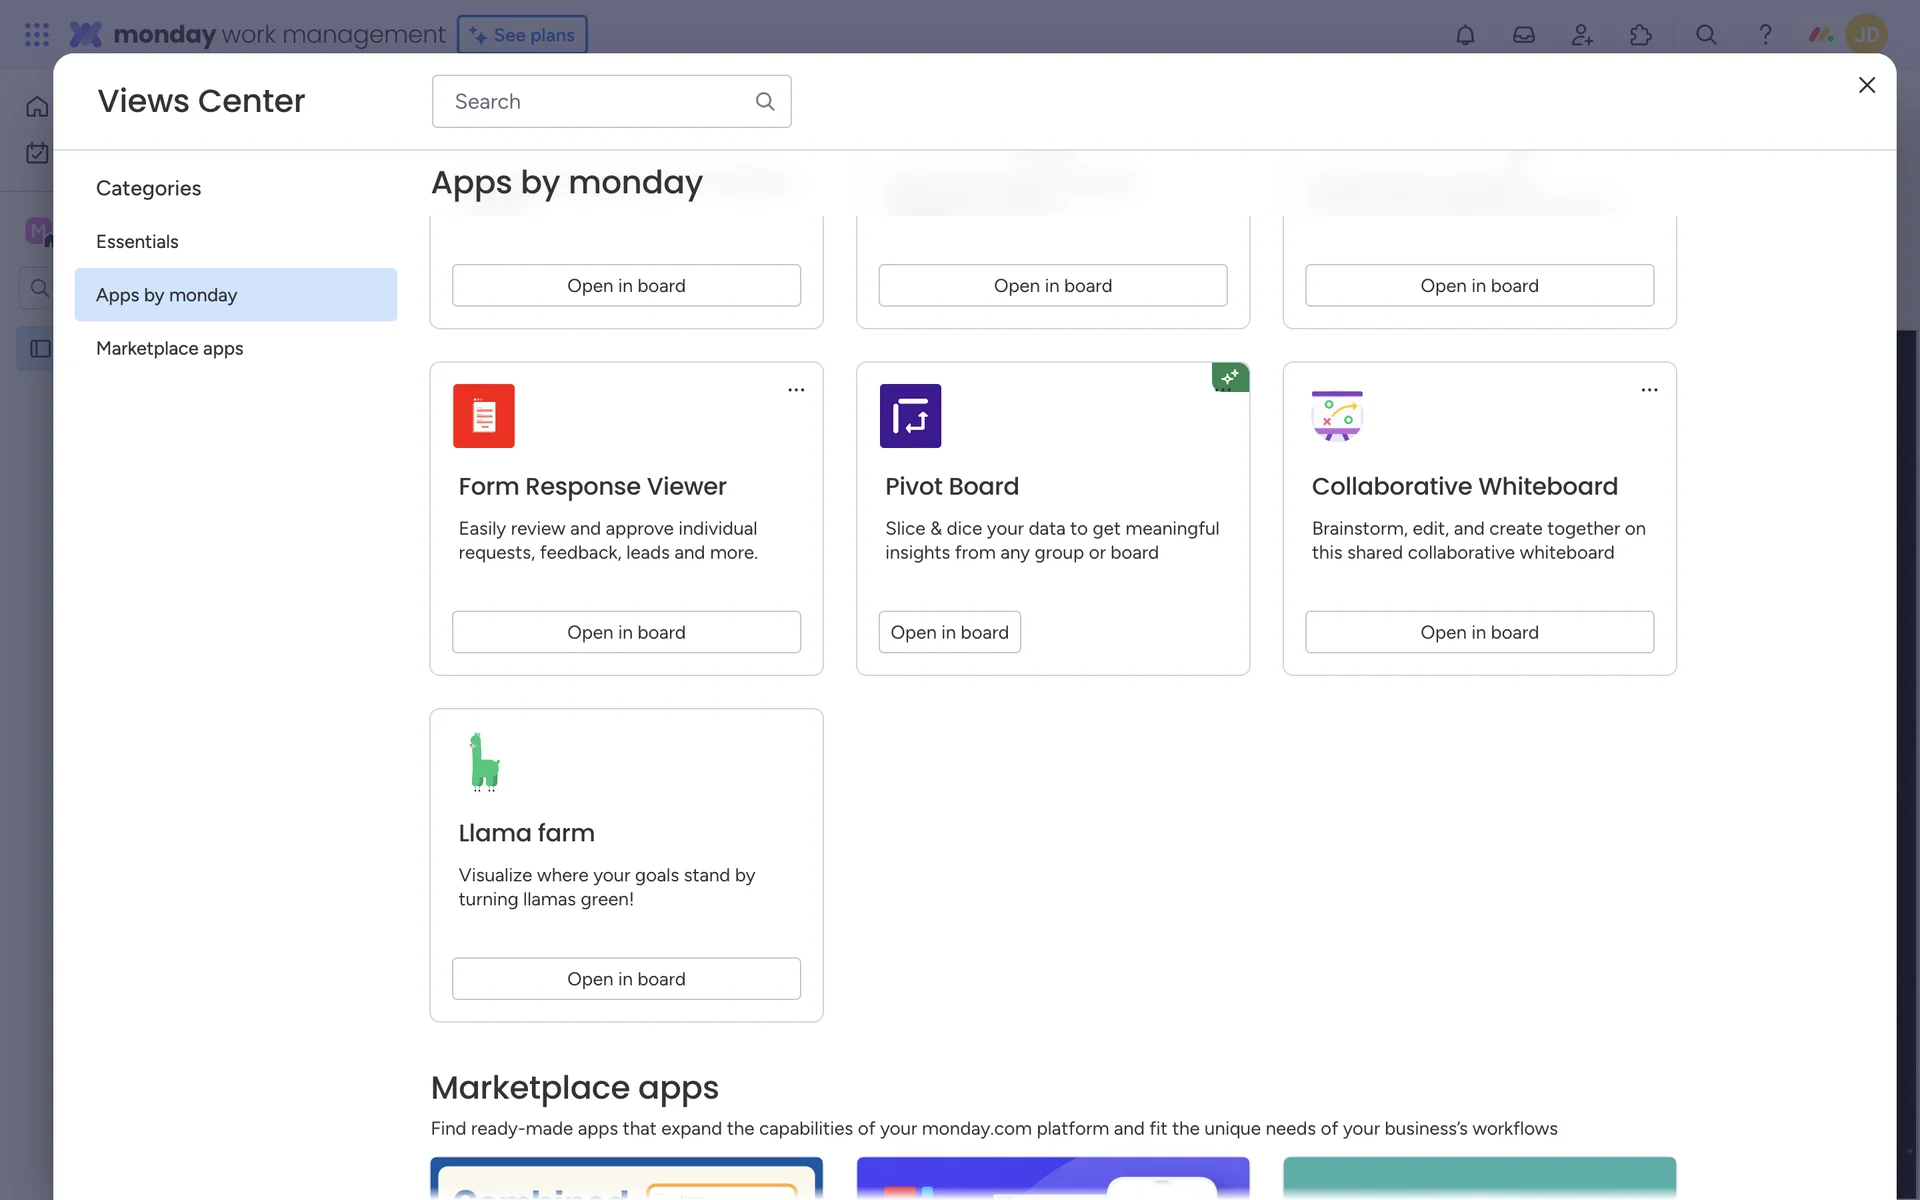This screenshot has width=1920, height=1200.
Task: Select Marketplace apps category
Action: pos(170,348)
